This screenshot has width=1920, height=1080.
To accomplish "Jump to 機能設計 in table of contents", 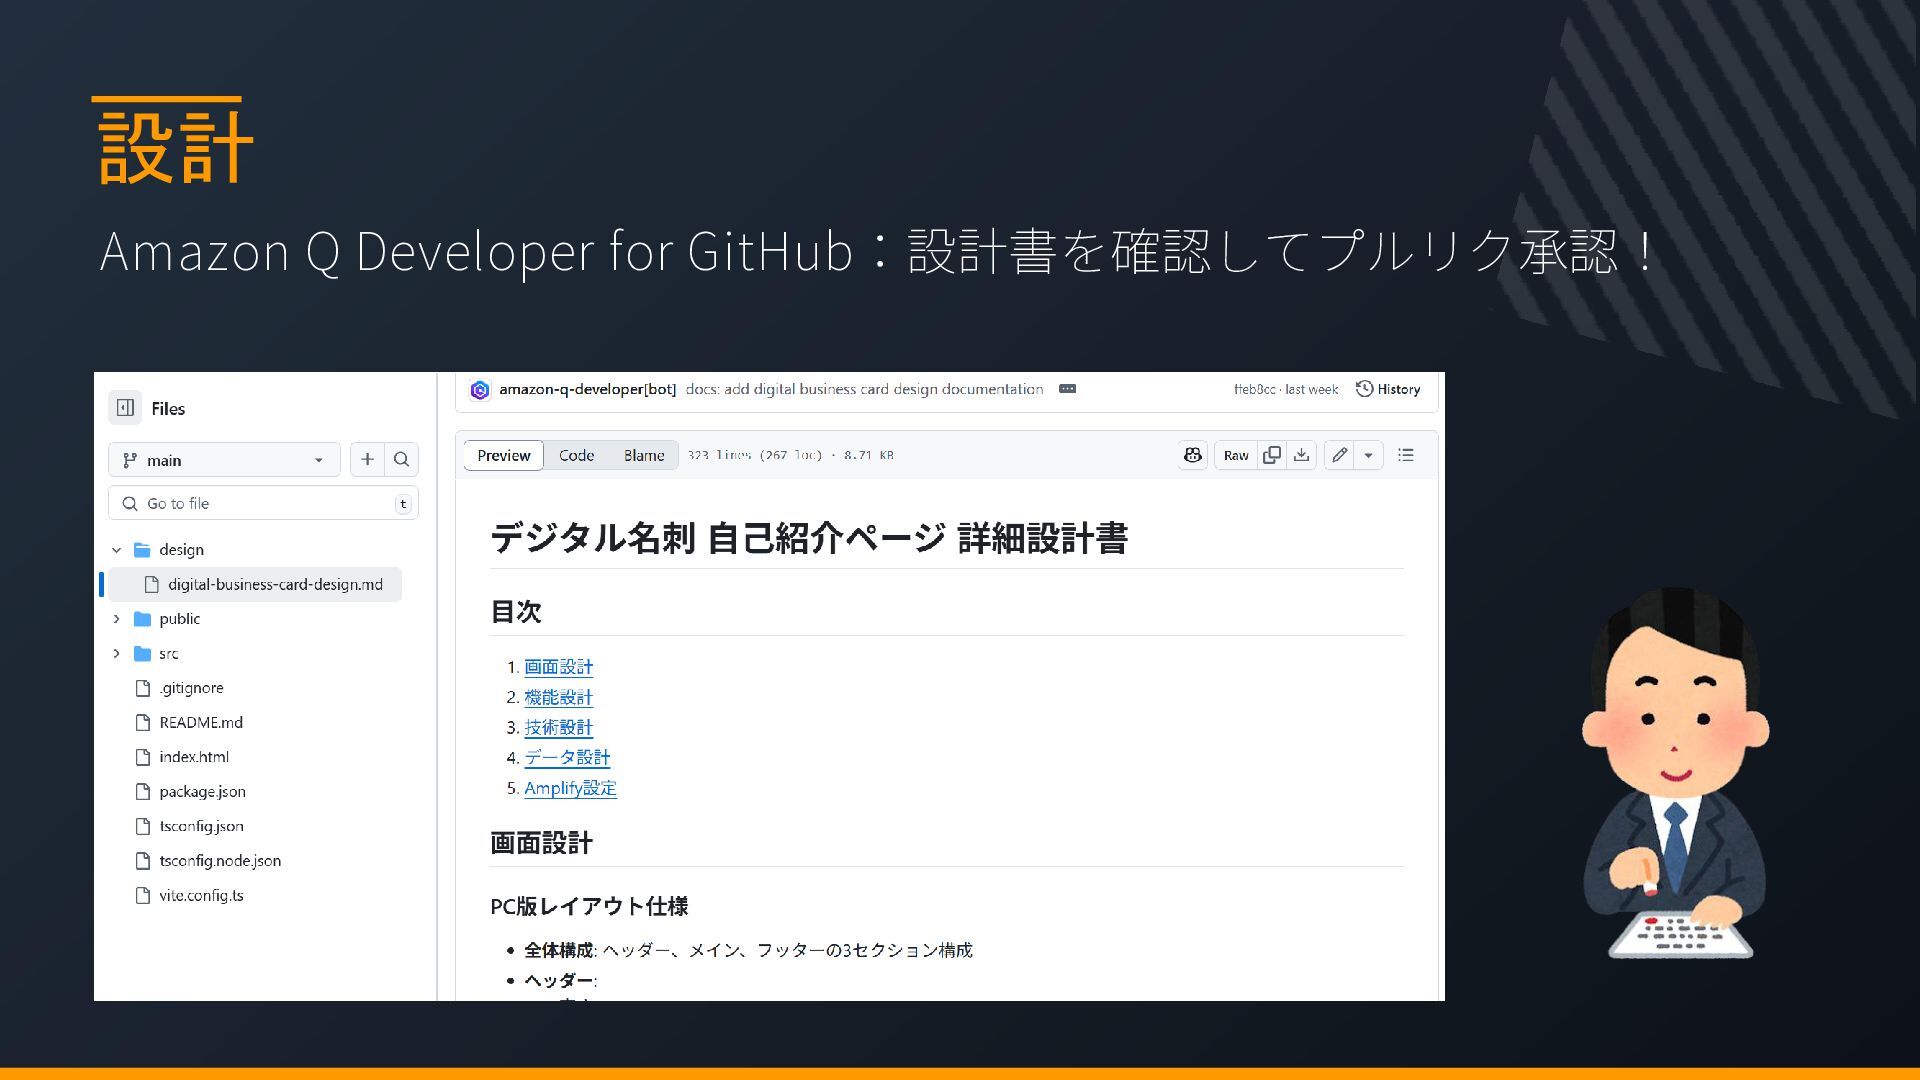I will click(558, 697).
